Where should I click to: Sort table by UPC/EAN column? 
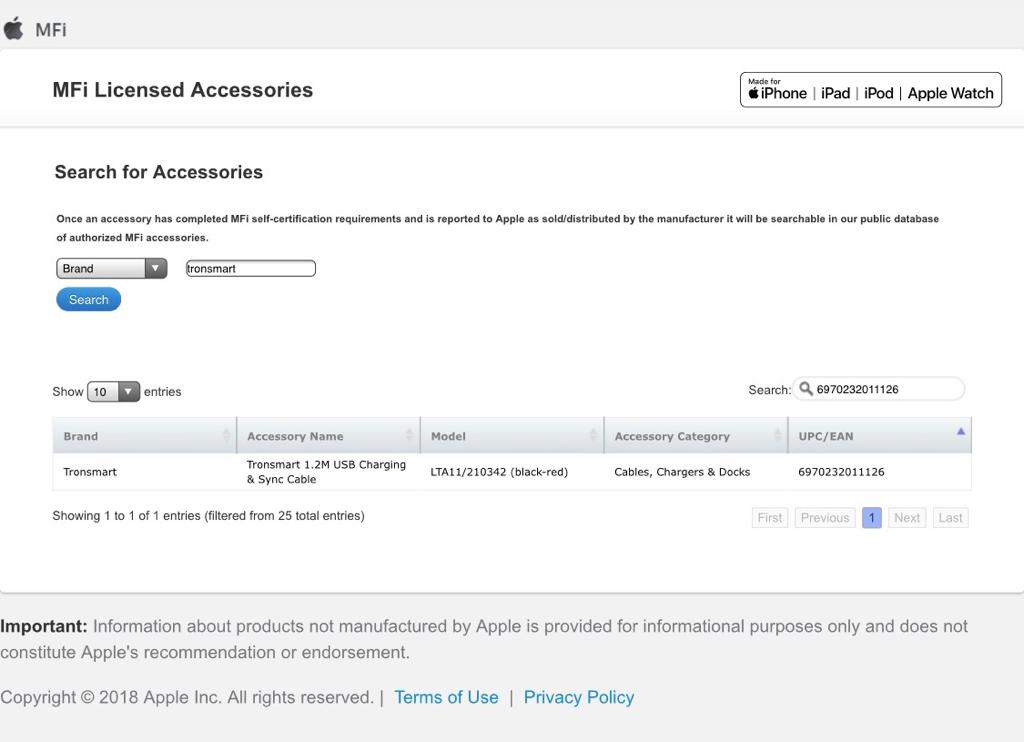[880, 436]
